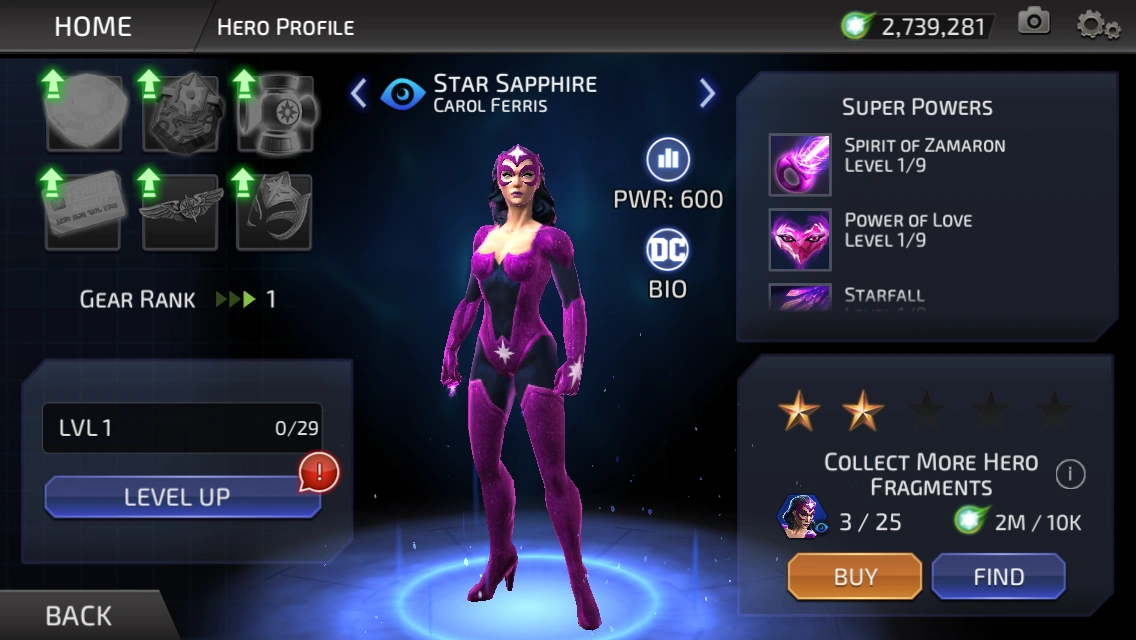This screenshot has height=640, width=1136.
Task: Tap the first gear slot in top row
Action: tap(84, 113)
